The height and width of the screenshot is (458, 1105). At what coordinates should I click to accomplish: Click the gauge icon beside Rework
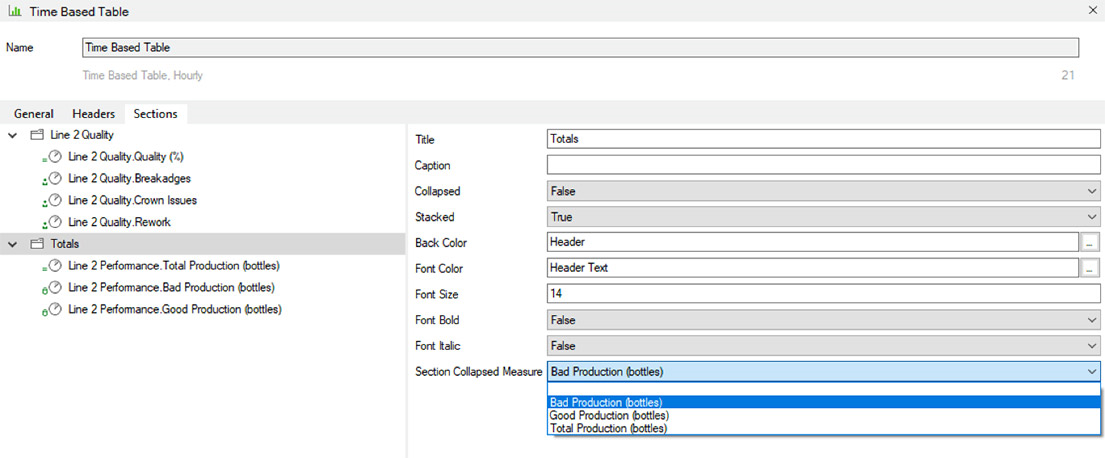[x=54, y=222]
